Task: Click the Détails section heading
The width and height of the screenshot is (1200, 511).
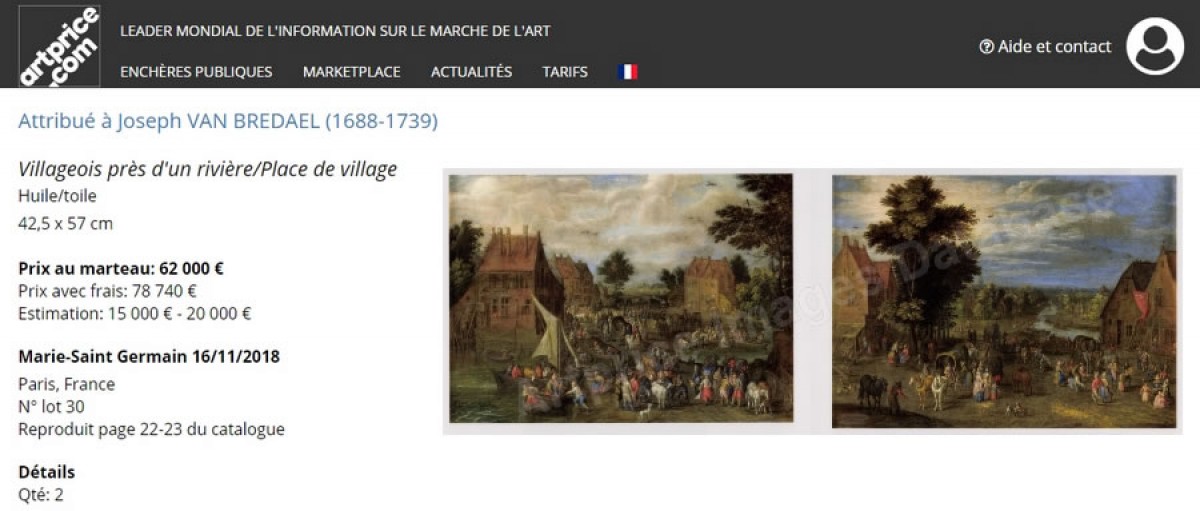Action: tap(46, 472)
